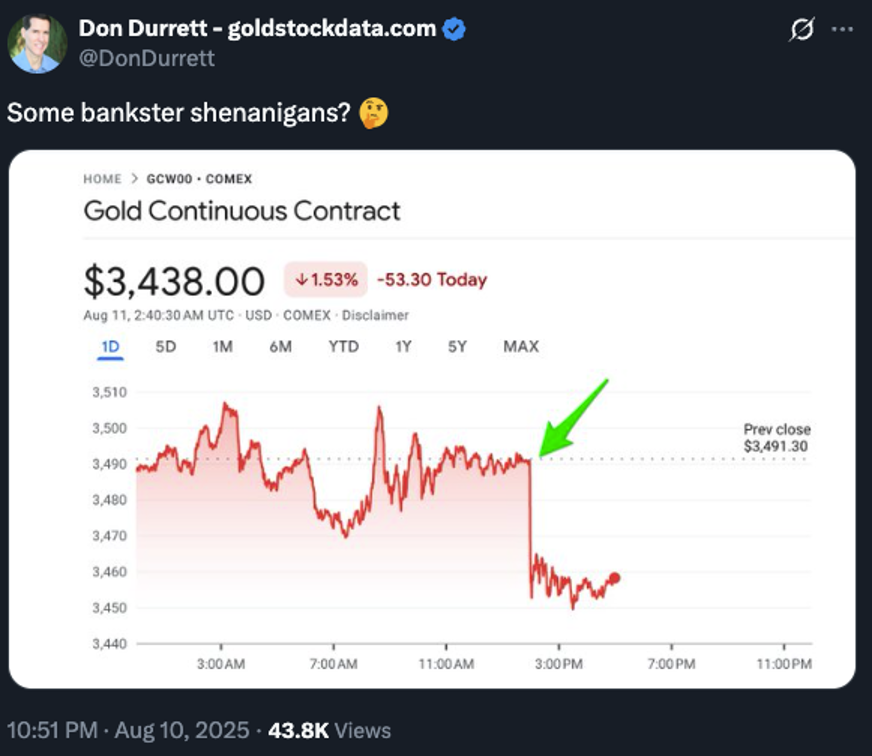The width and height of the screenshot is (872, 756).
Task: Switch to the 5D chart range
Action: (166, 347)
